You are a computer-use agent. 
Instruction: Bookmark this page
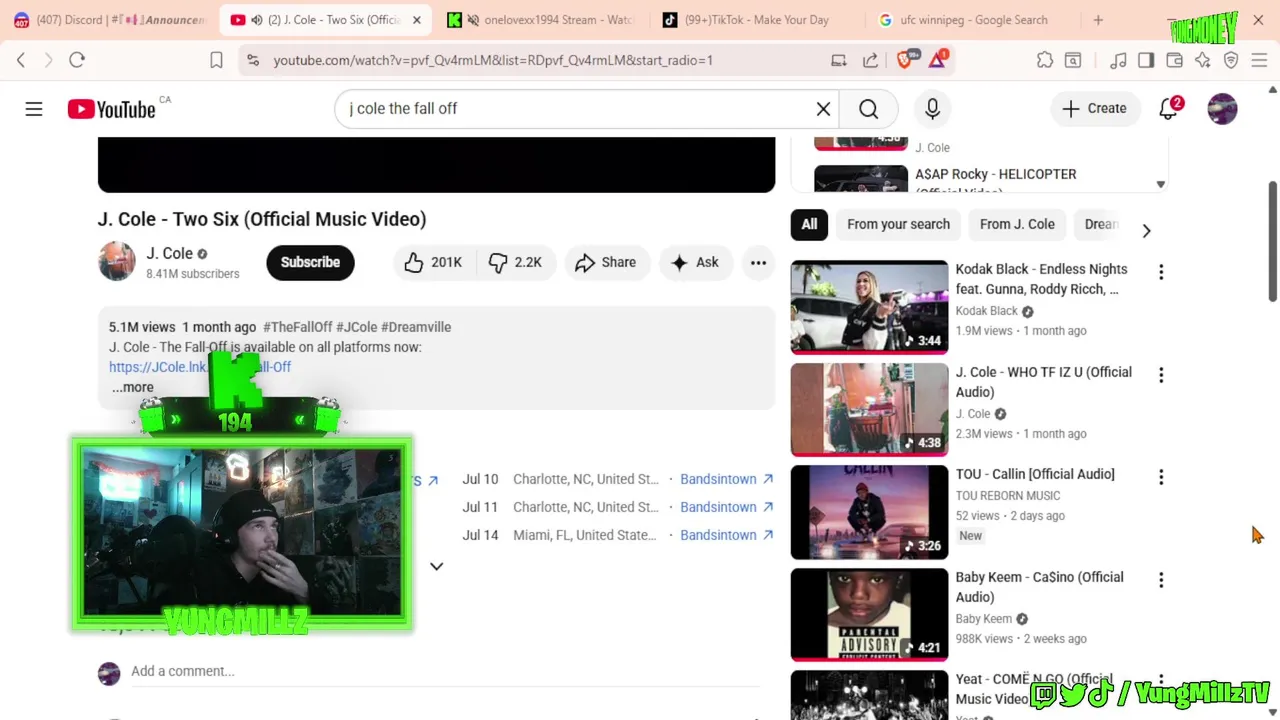[216, 60]
